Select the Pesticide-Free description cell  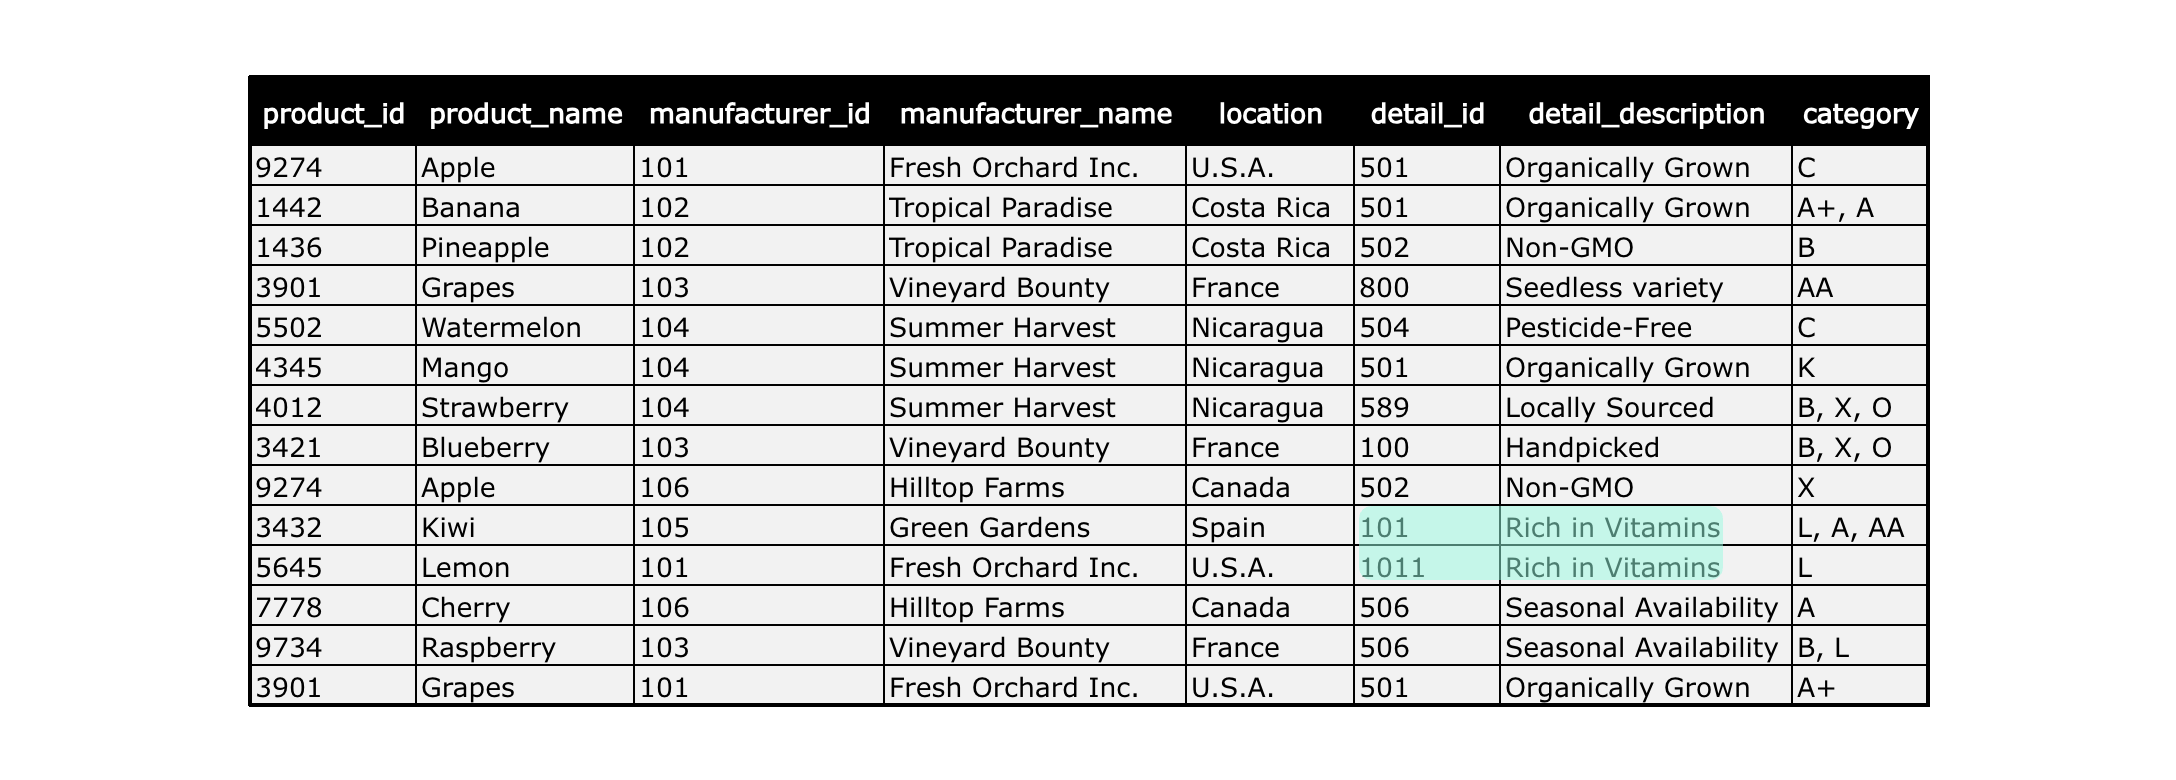(x=1646, y=327)
